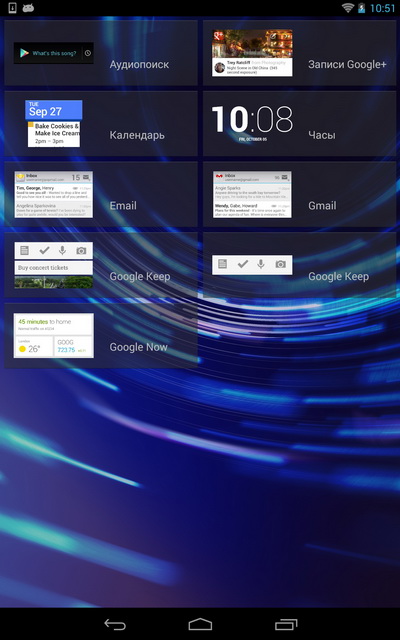Tap the Аудиопоиск label
This screenshot has height=640, width=400.
tap(139, 64)
